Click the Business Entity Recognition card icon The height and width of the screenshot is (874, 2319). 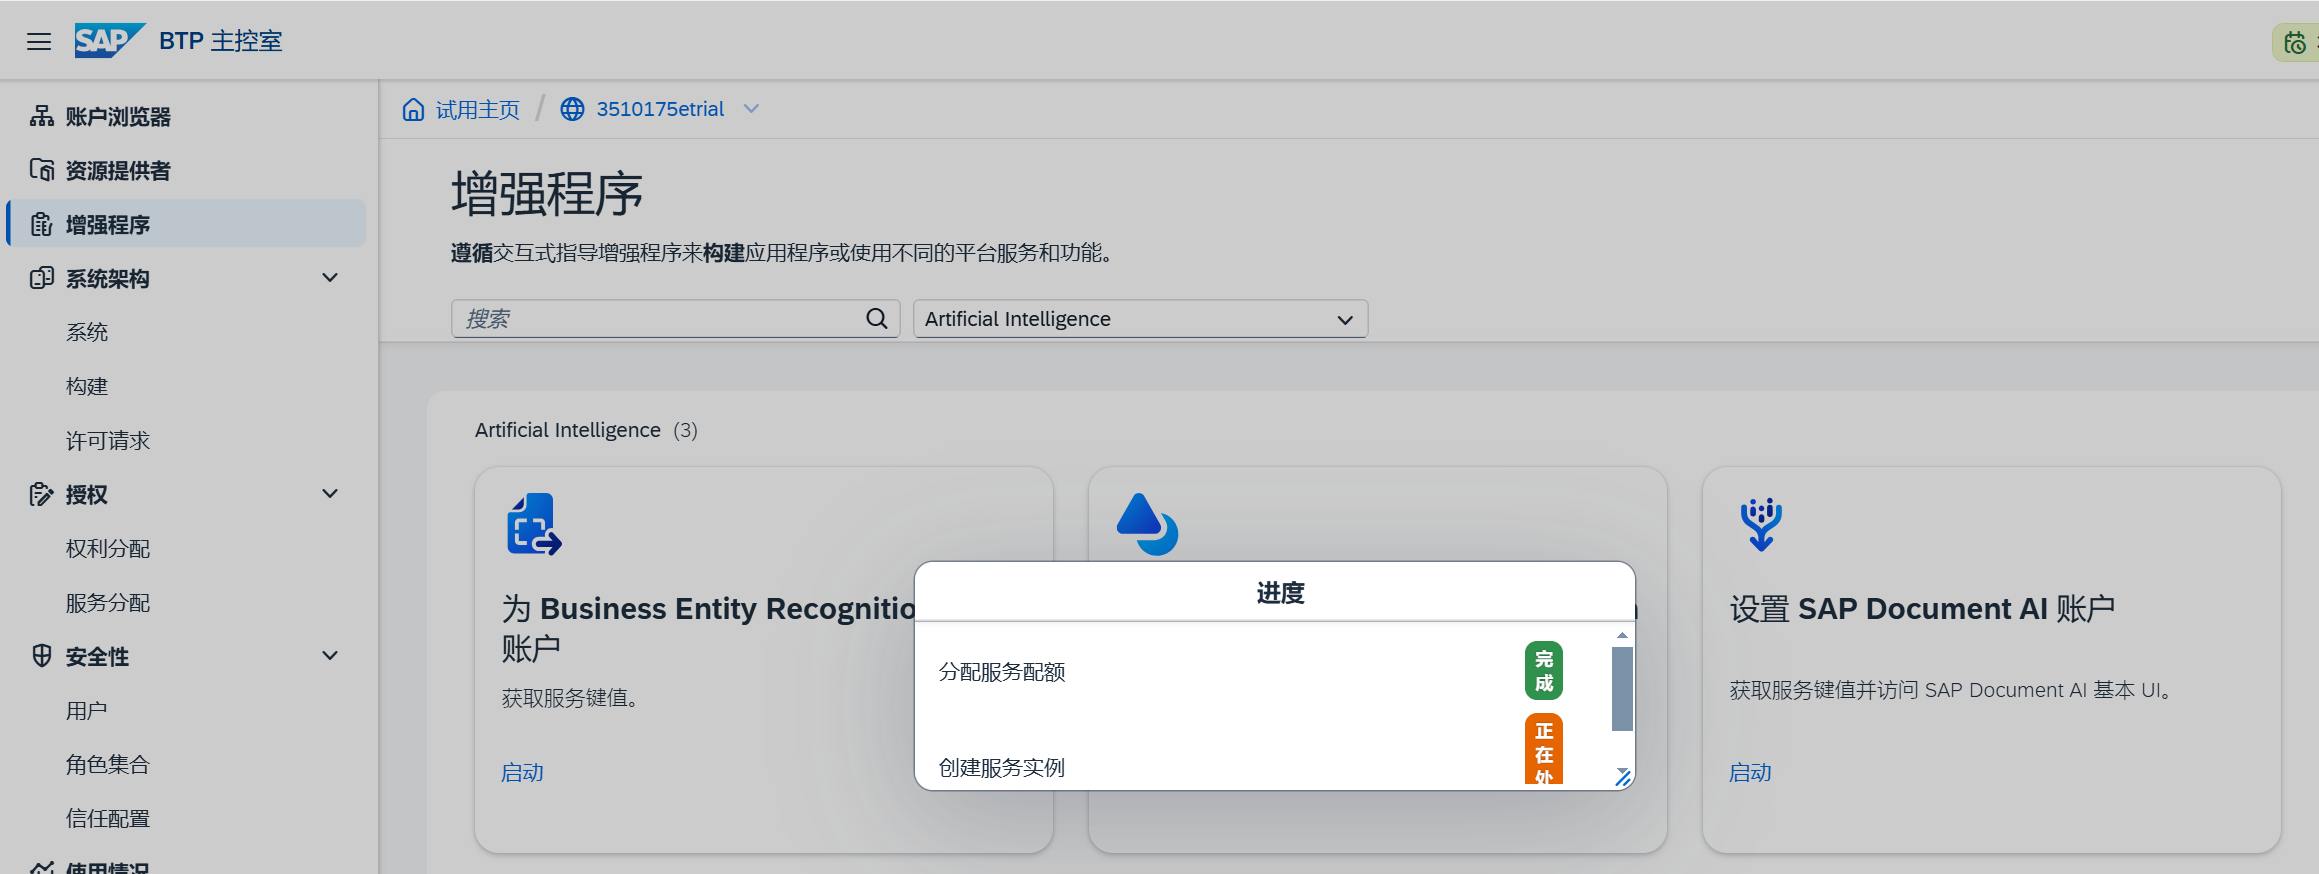click(x=534, y=524)
